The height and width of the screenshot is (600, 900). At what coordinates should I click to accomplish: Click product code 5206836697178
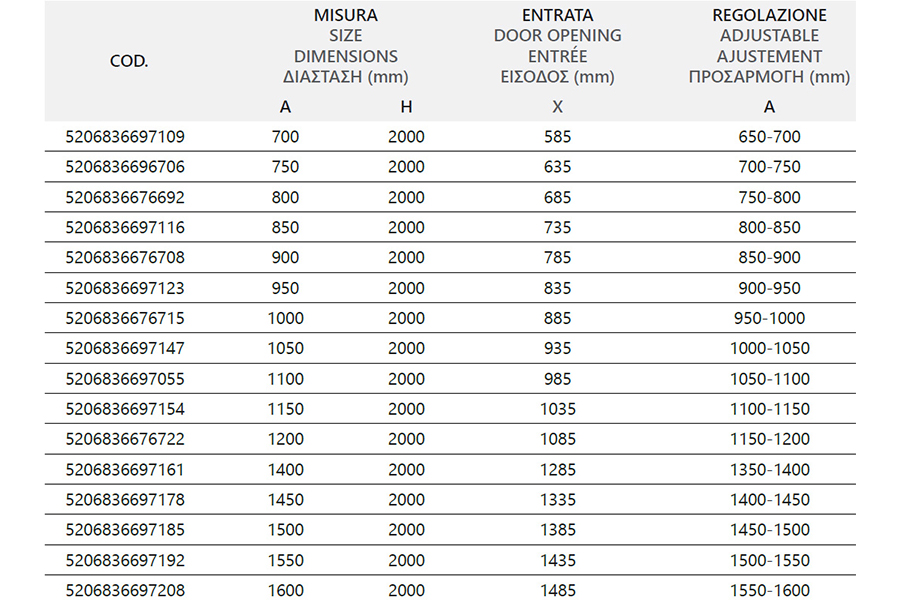pyautogui.click(x=125, y=500)
